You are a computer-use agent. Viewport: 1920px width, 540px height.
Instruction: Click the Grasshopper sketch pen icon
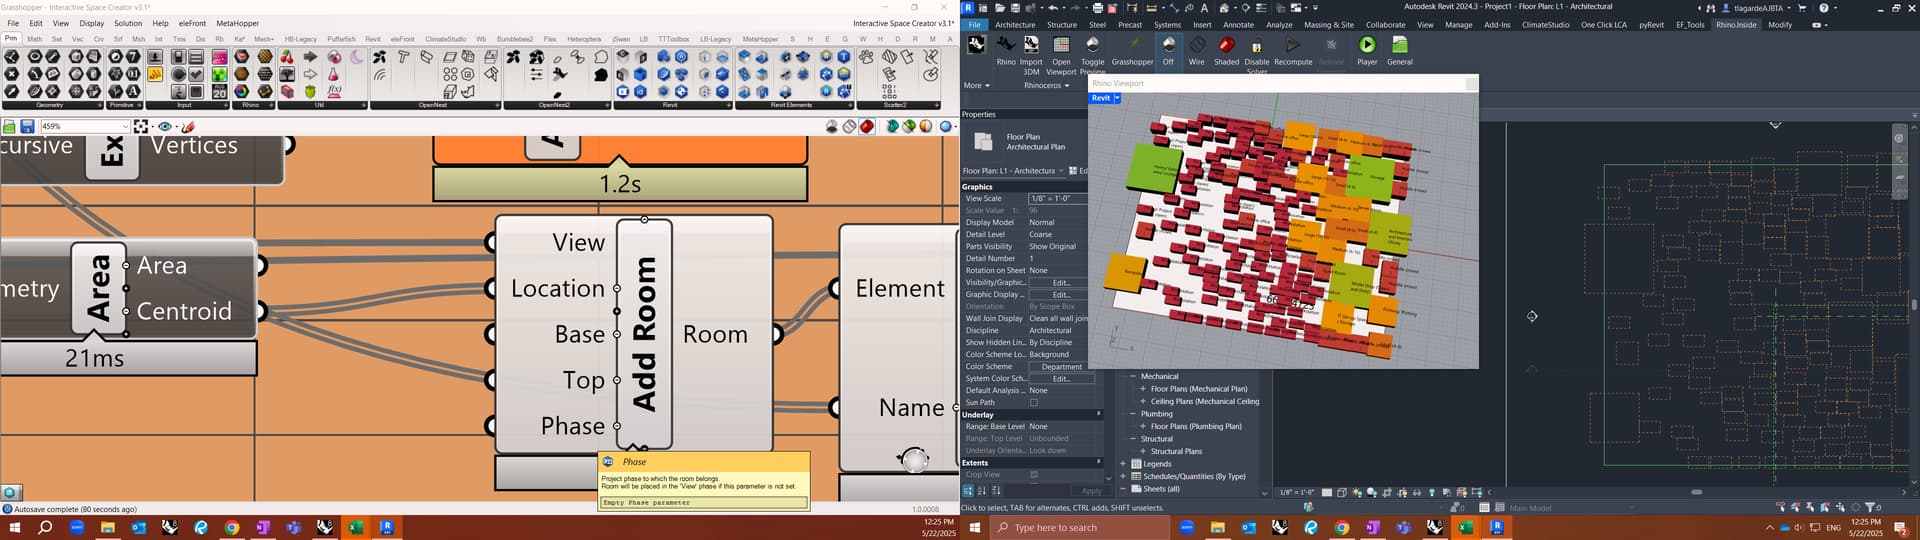point(188,126)
